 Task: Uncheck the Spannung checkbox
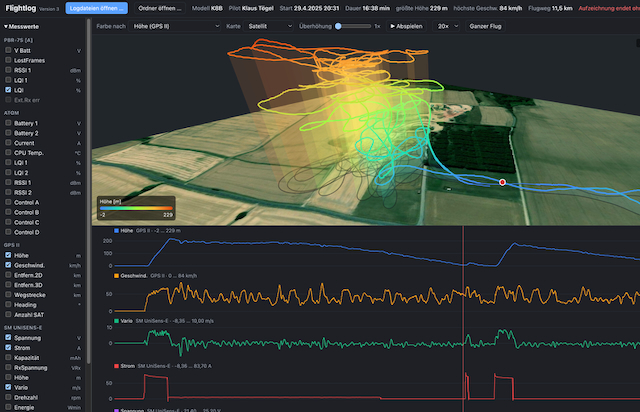point(8,338)
